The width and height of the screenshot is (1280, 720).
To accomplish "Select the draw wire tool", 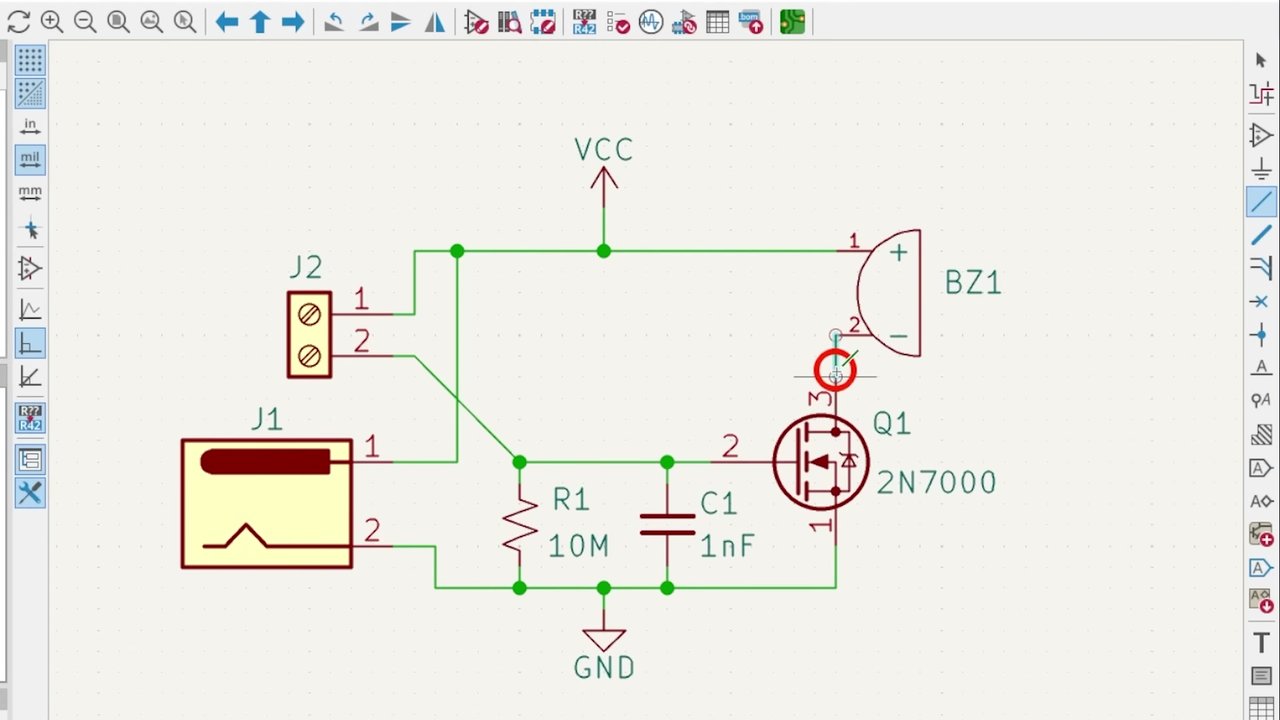I will coord(1261,201).
